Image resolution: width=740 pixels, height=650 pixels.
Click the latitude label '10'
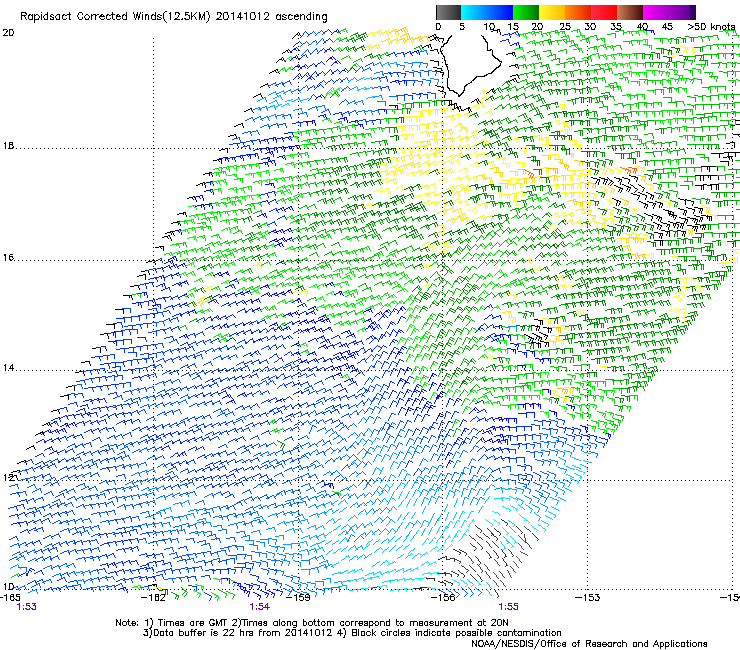[8, 586]
